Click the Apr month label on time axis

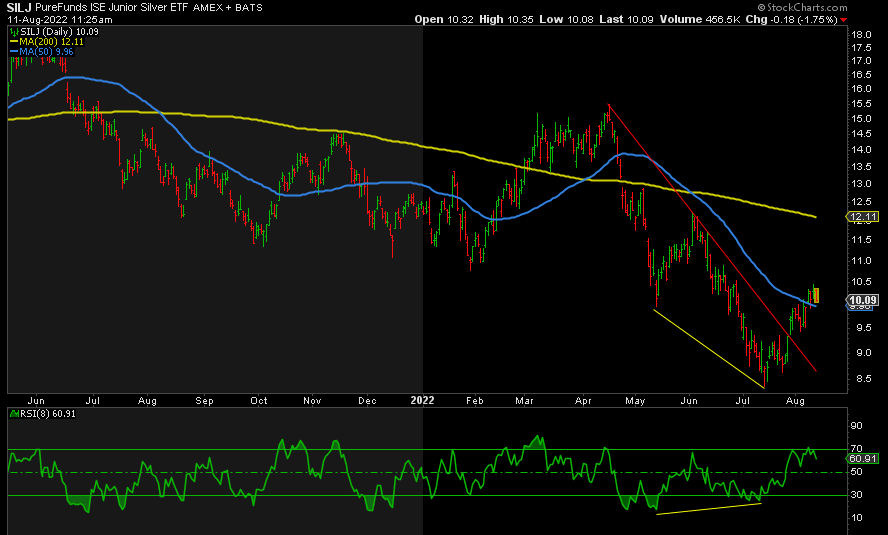tap(583, 401)
